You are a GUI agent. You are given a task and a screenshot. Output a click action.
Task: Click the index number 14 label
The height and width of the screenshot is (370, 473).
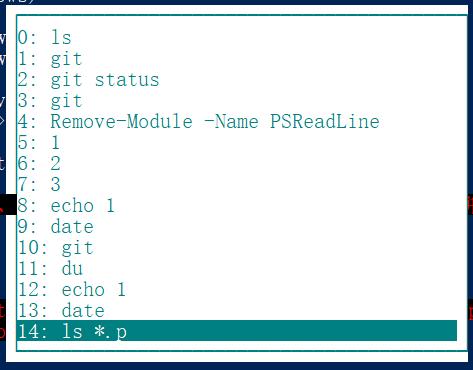pyautogui.click(x=29, y=332)
